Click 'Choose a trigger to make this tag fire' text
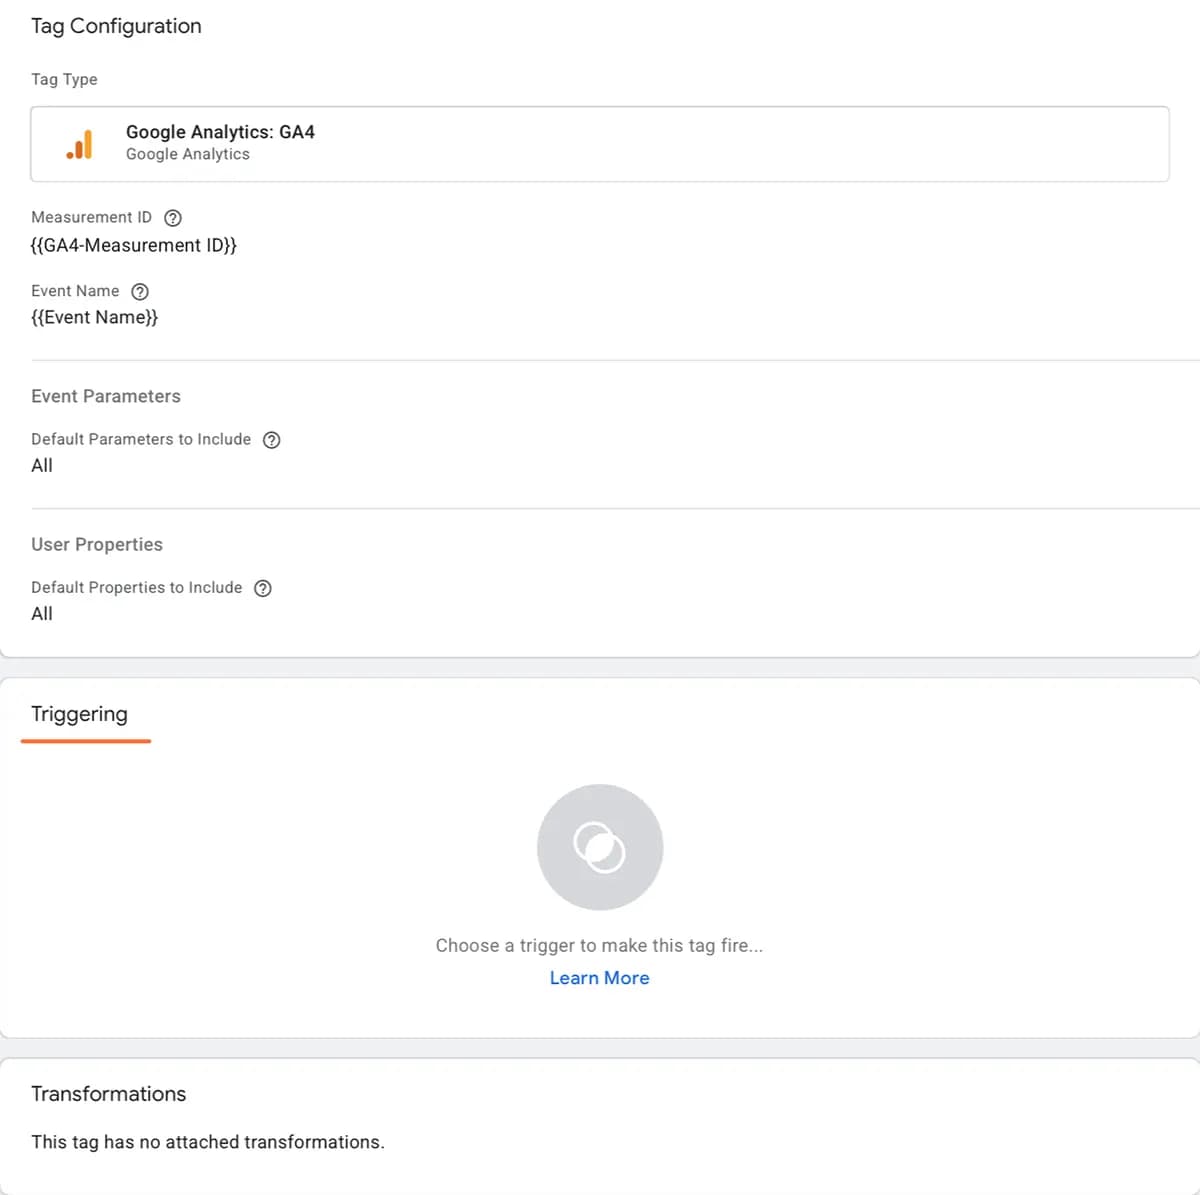Screen dimensions: 1200x1195 coord(599,945)
